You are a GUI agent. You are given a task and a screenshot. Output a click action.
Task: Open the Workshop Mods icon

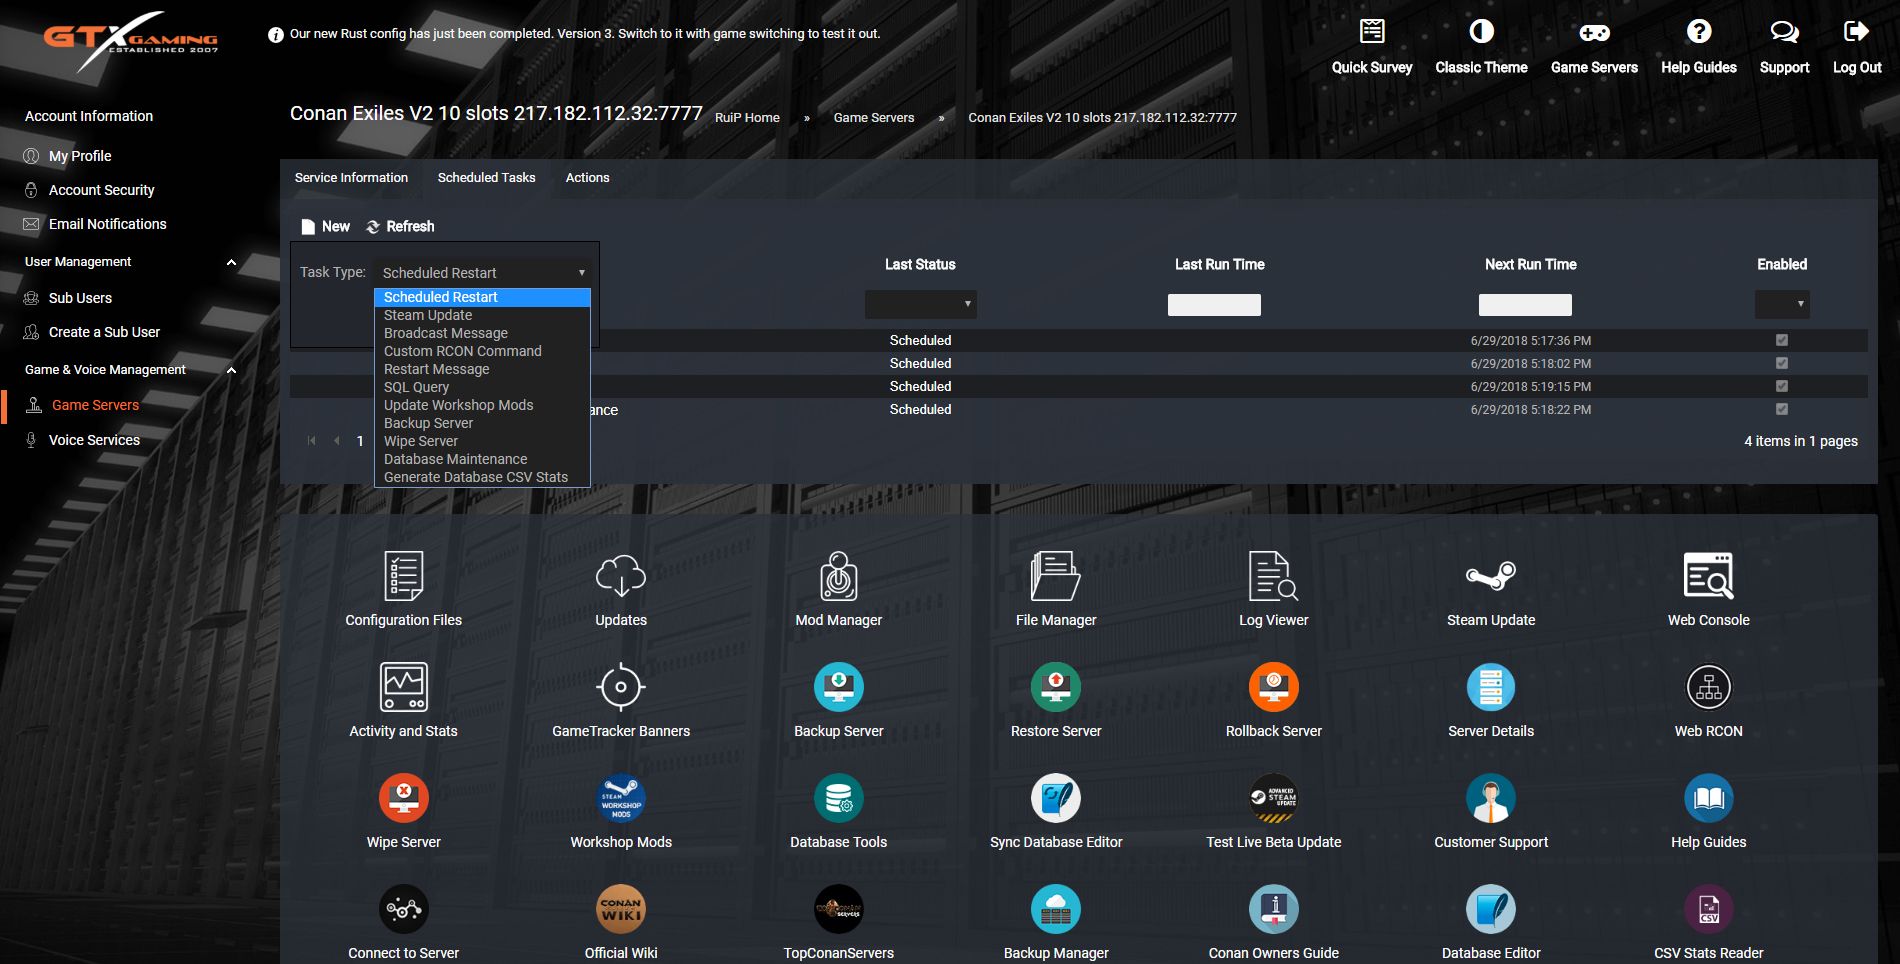point(621,798)
